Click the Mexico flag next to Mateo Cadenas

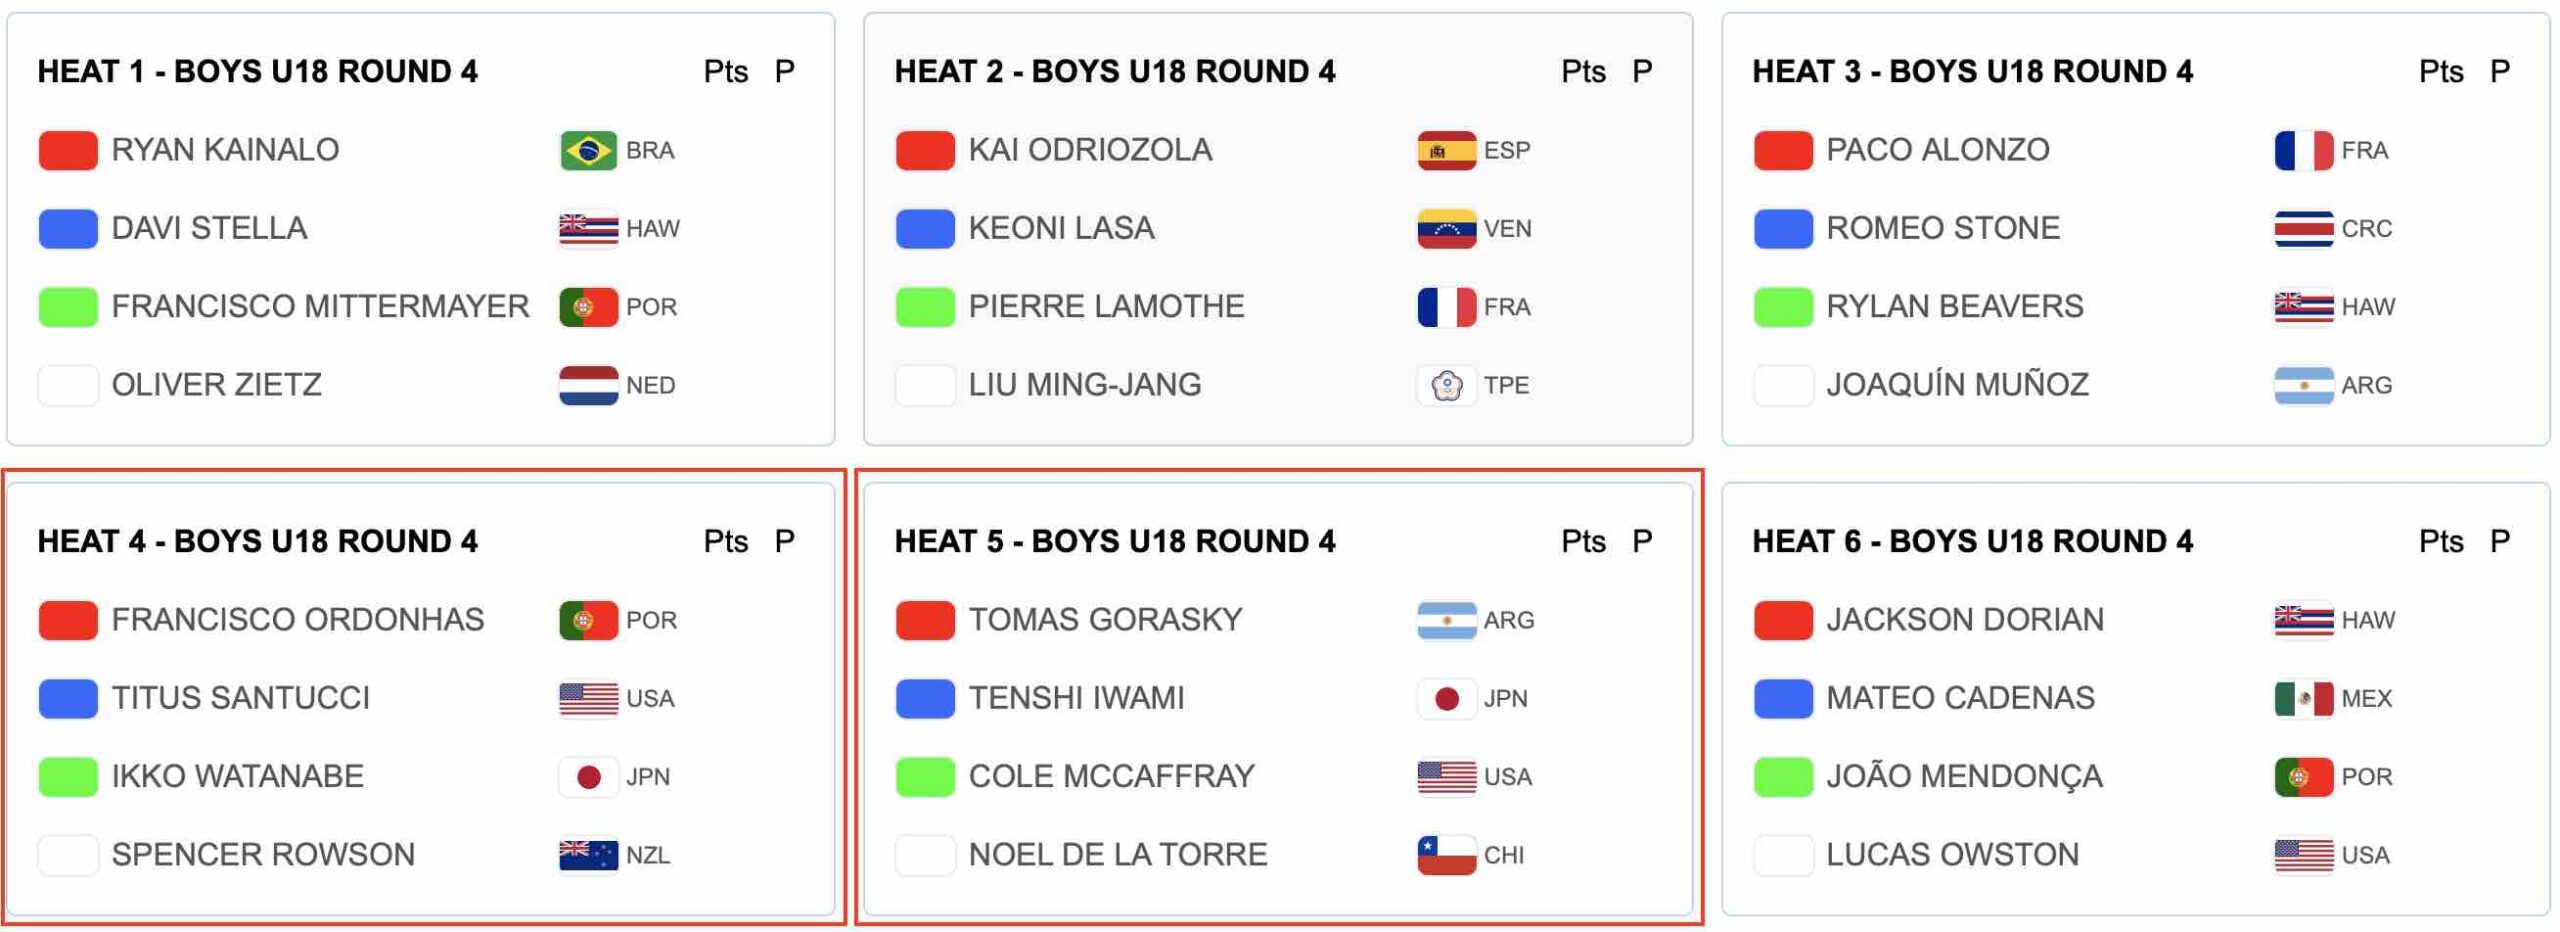(x=2303, y=699)
